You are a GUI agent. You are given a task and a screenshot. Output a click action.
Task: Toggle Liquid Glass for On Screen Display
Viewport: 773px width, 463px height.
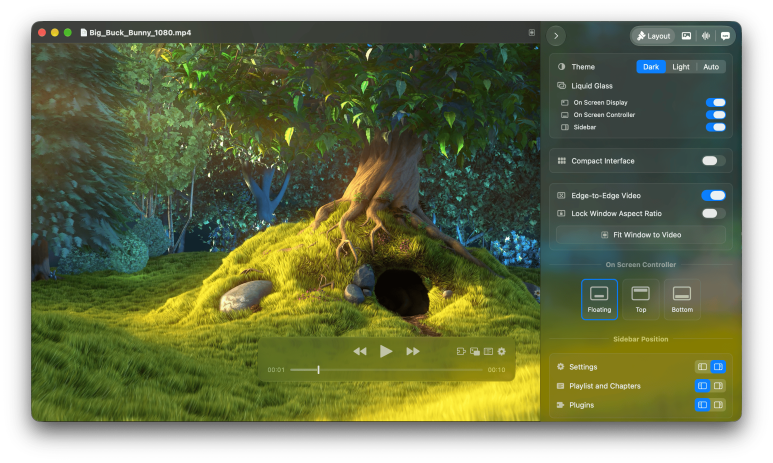click(715, 103)
